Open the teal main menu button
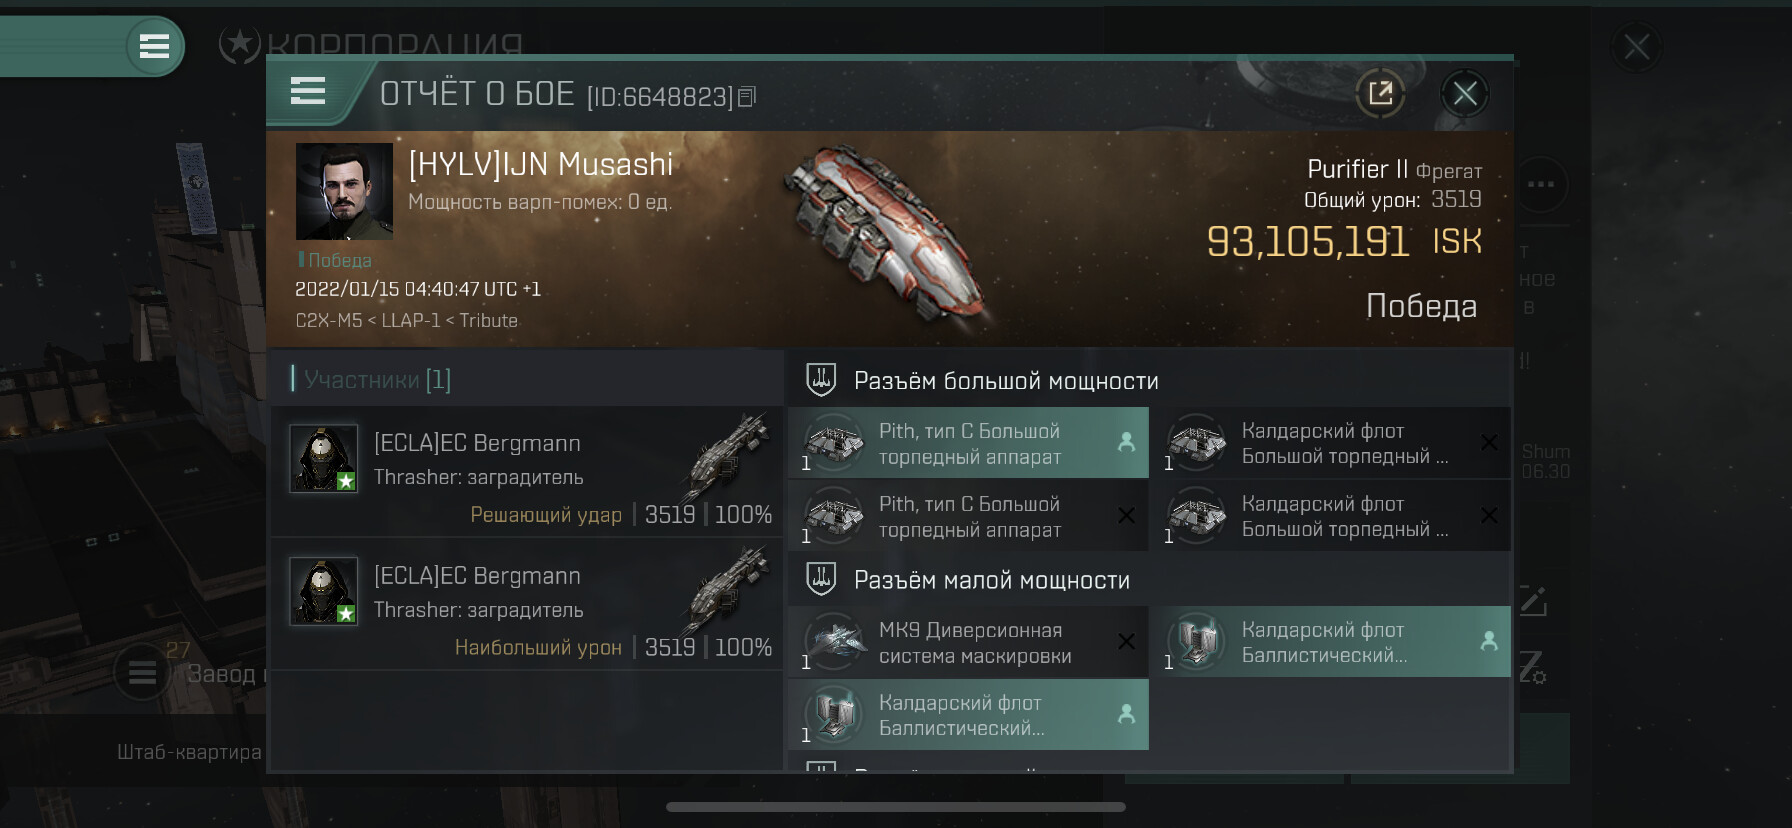The width and height of the screenshot is (1792, 828). coord(154,46)
